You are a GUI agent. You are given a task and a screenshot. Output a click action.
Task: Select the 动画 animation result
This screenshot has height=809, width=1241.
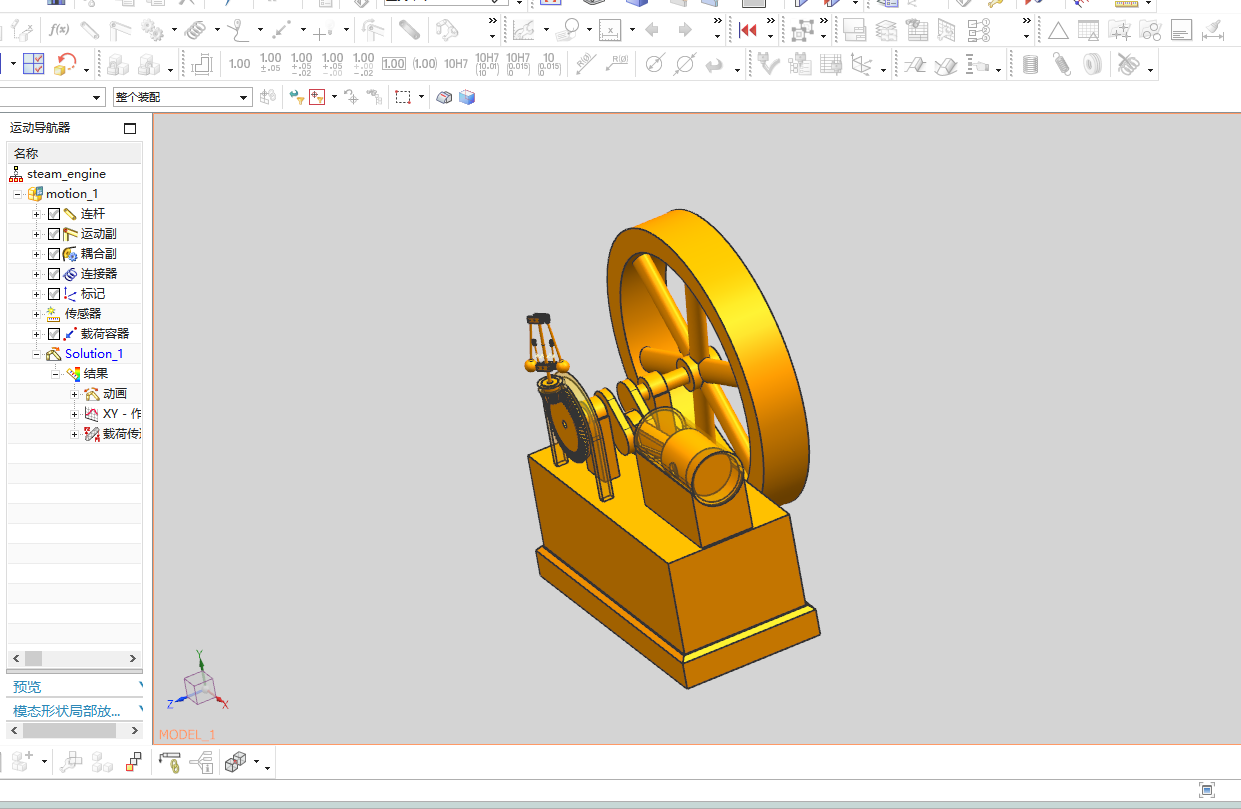[x=115, y=394]
